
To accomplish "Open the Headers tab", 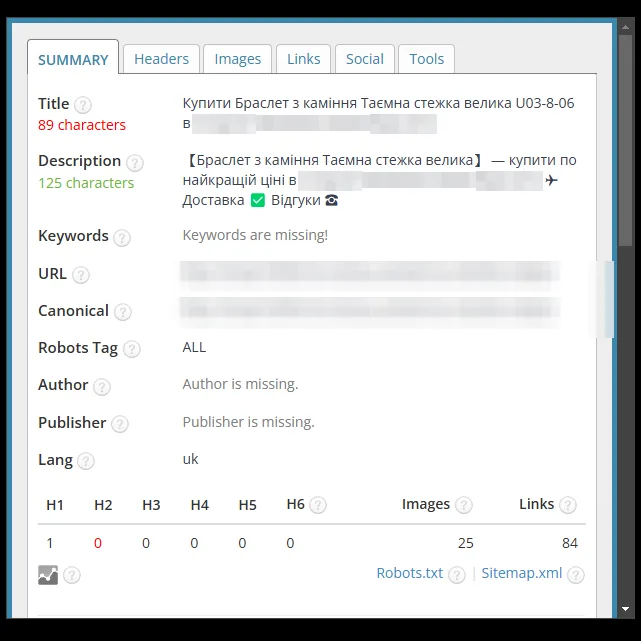I will click(x=161, y=59).
